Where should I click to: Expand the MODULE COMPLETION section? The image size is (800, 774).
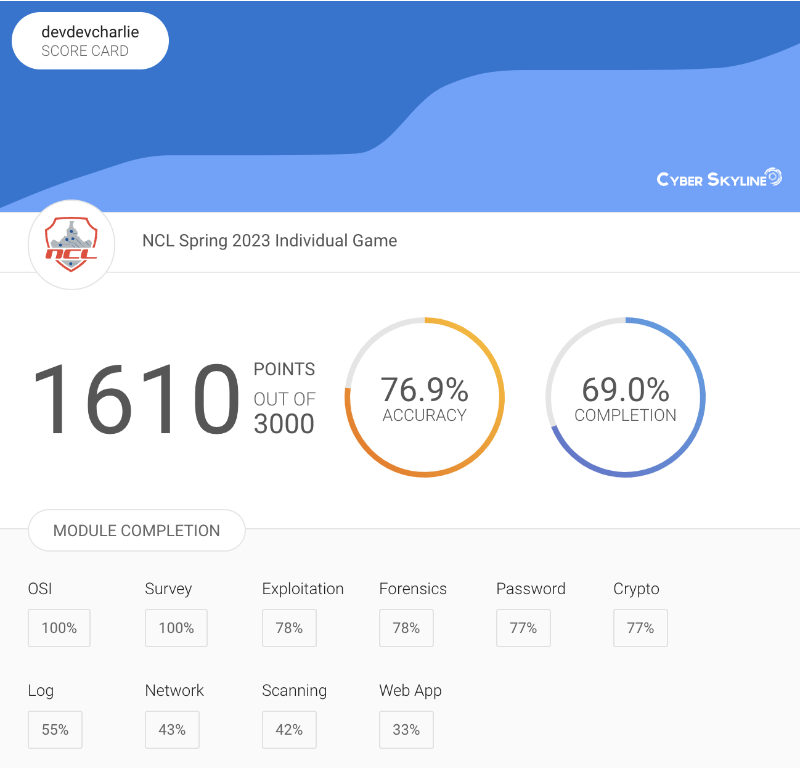(x=136, y=531)
